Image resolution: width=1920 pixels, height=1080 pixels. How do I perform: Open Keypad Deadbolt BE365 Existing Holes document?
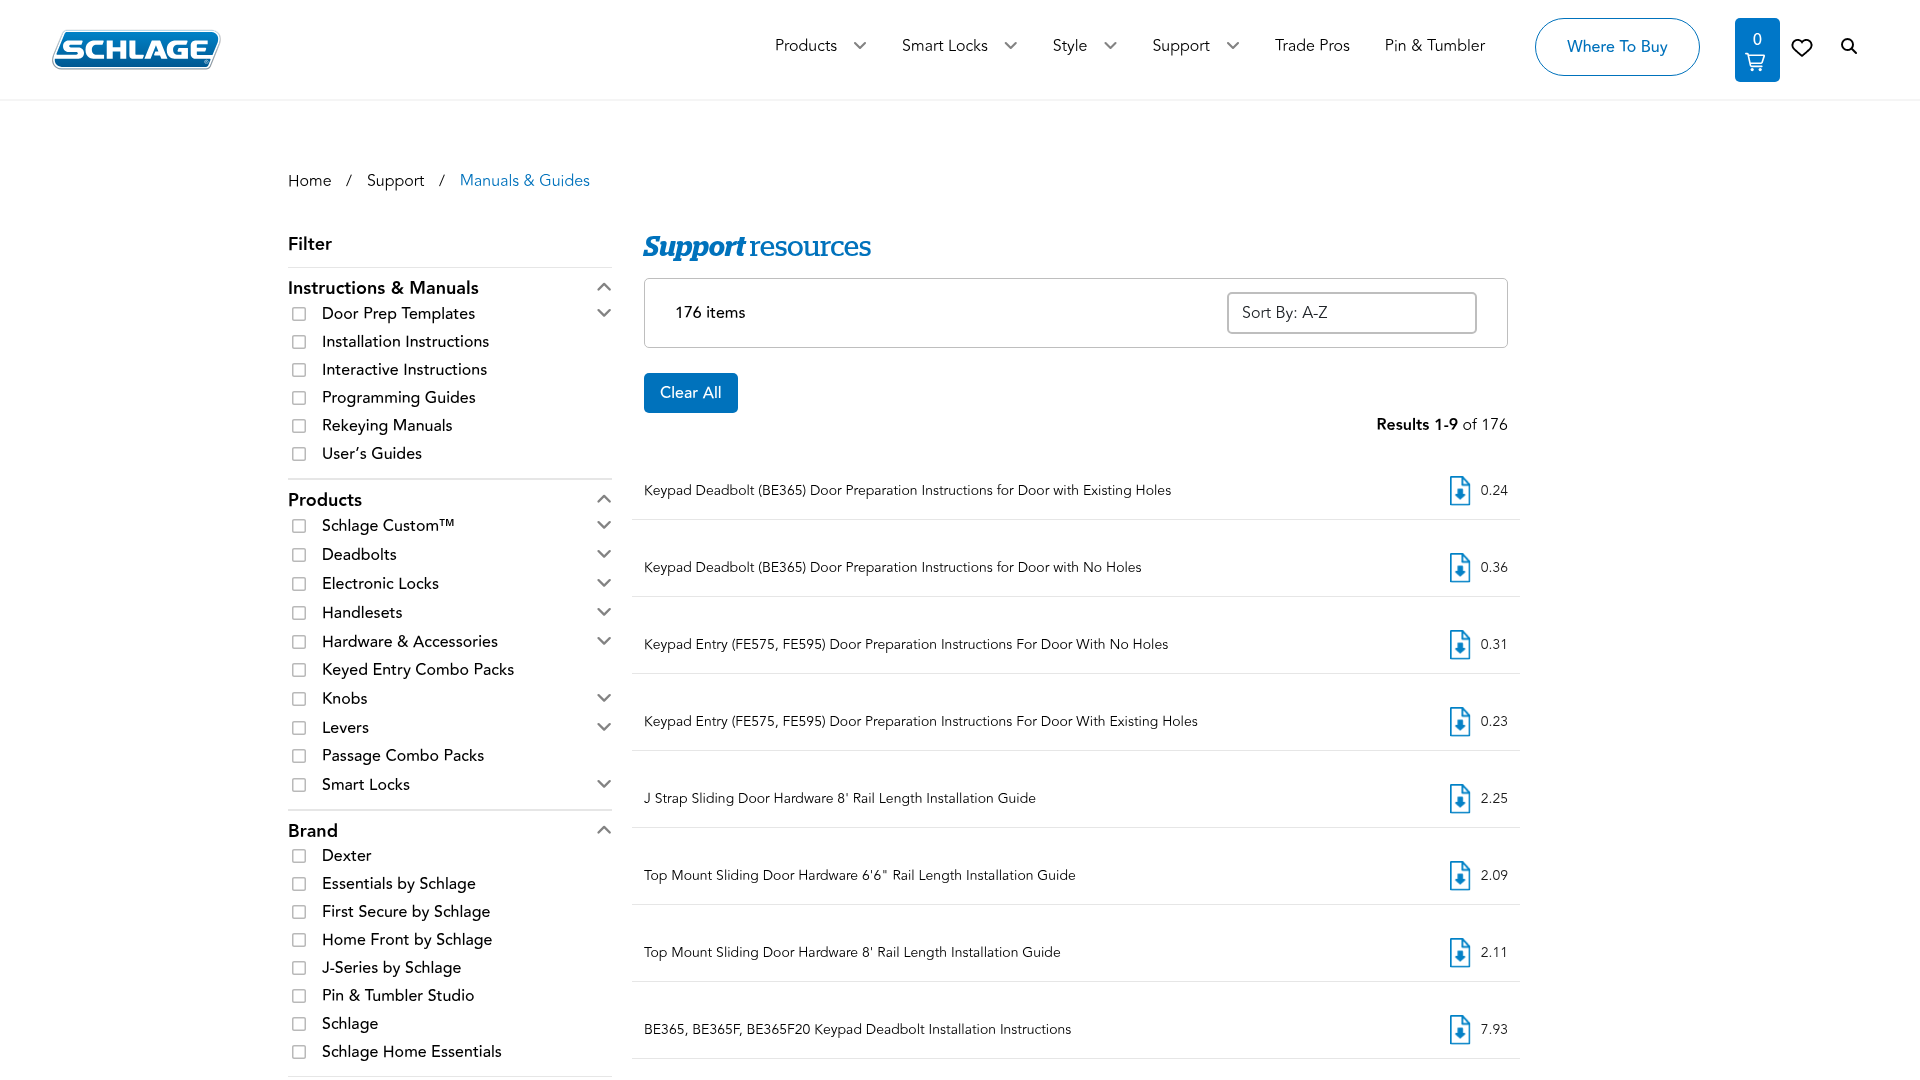(907, 491)
